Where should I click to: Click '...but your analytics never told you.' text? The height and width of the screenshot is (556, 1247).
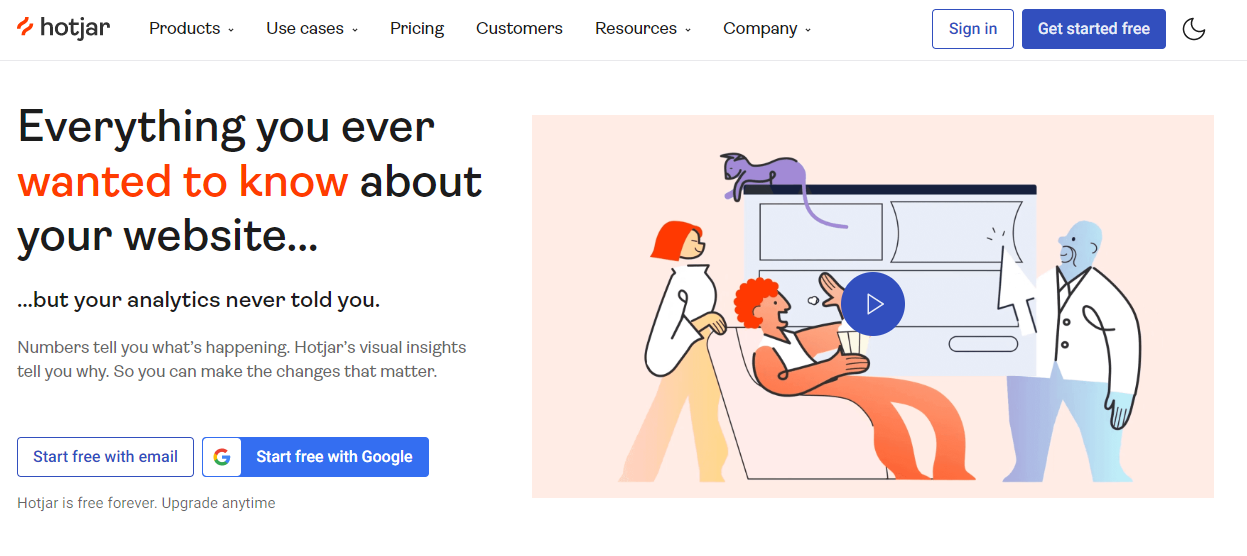coord(199,300)
